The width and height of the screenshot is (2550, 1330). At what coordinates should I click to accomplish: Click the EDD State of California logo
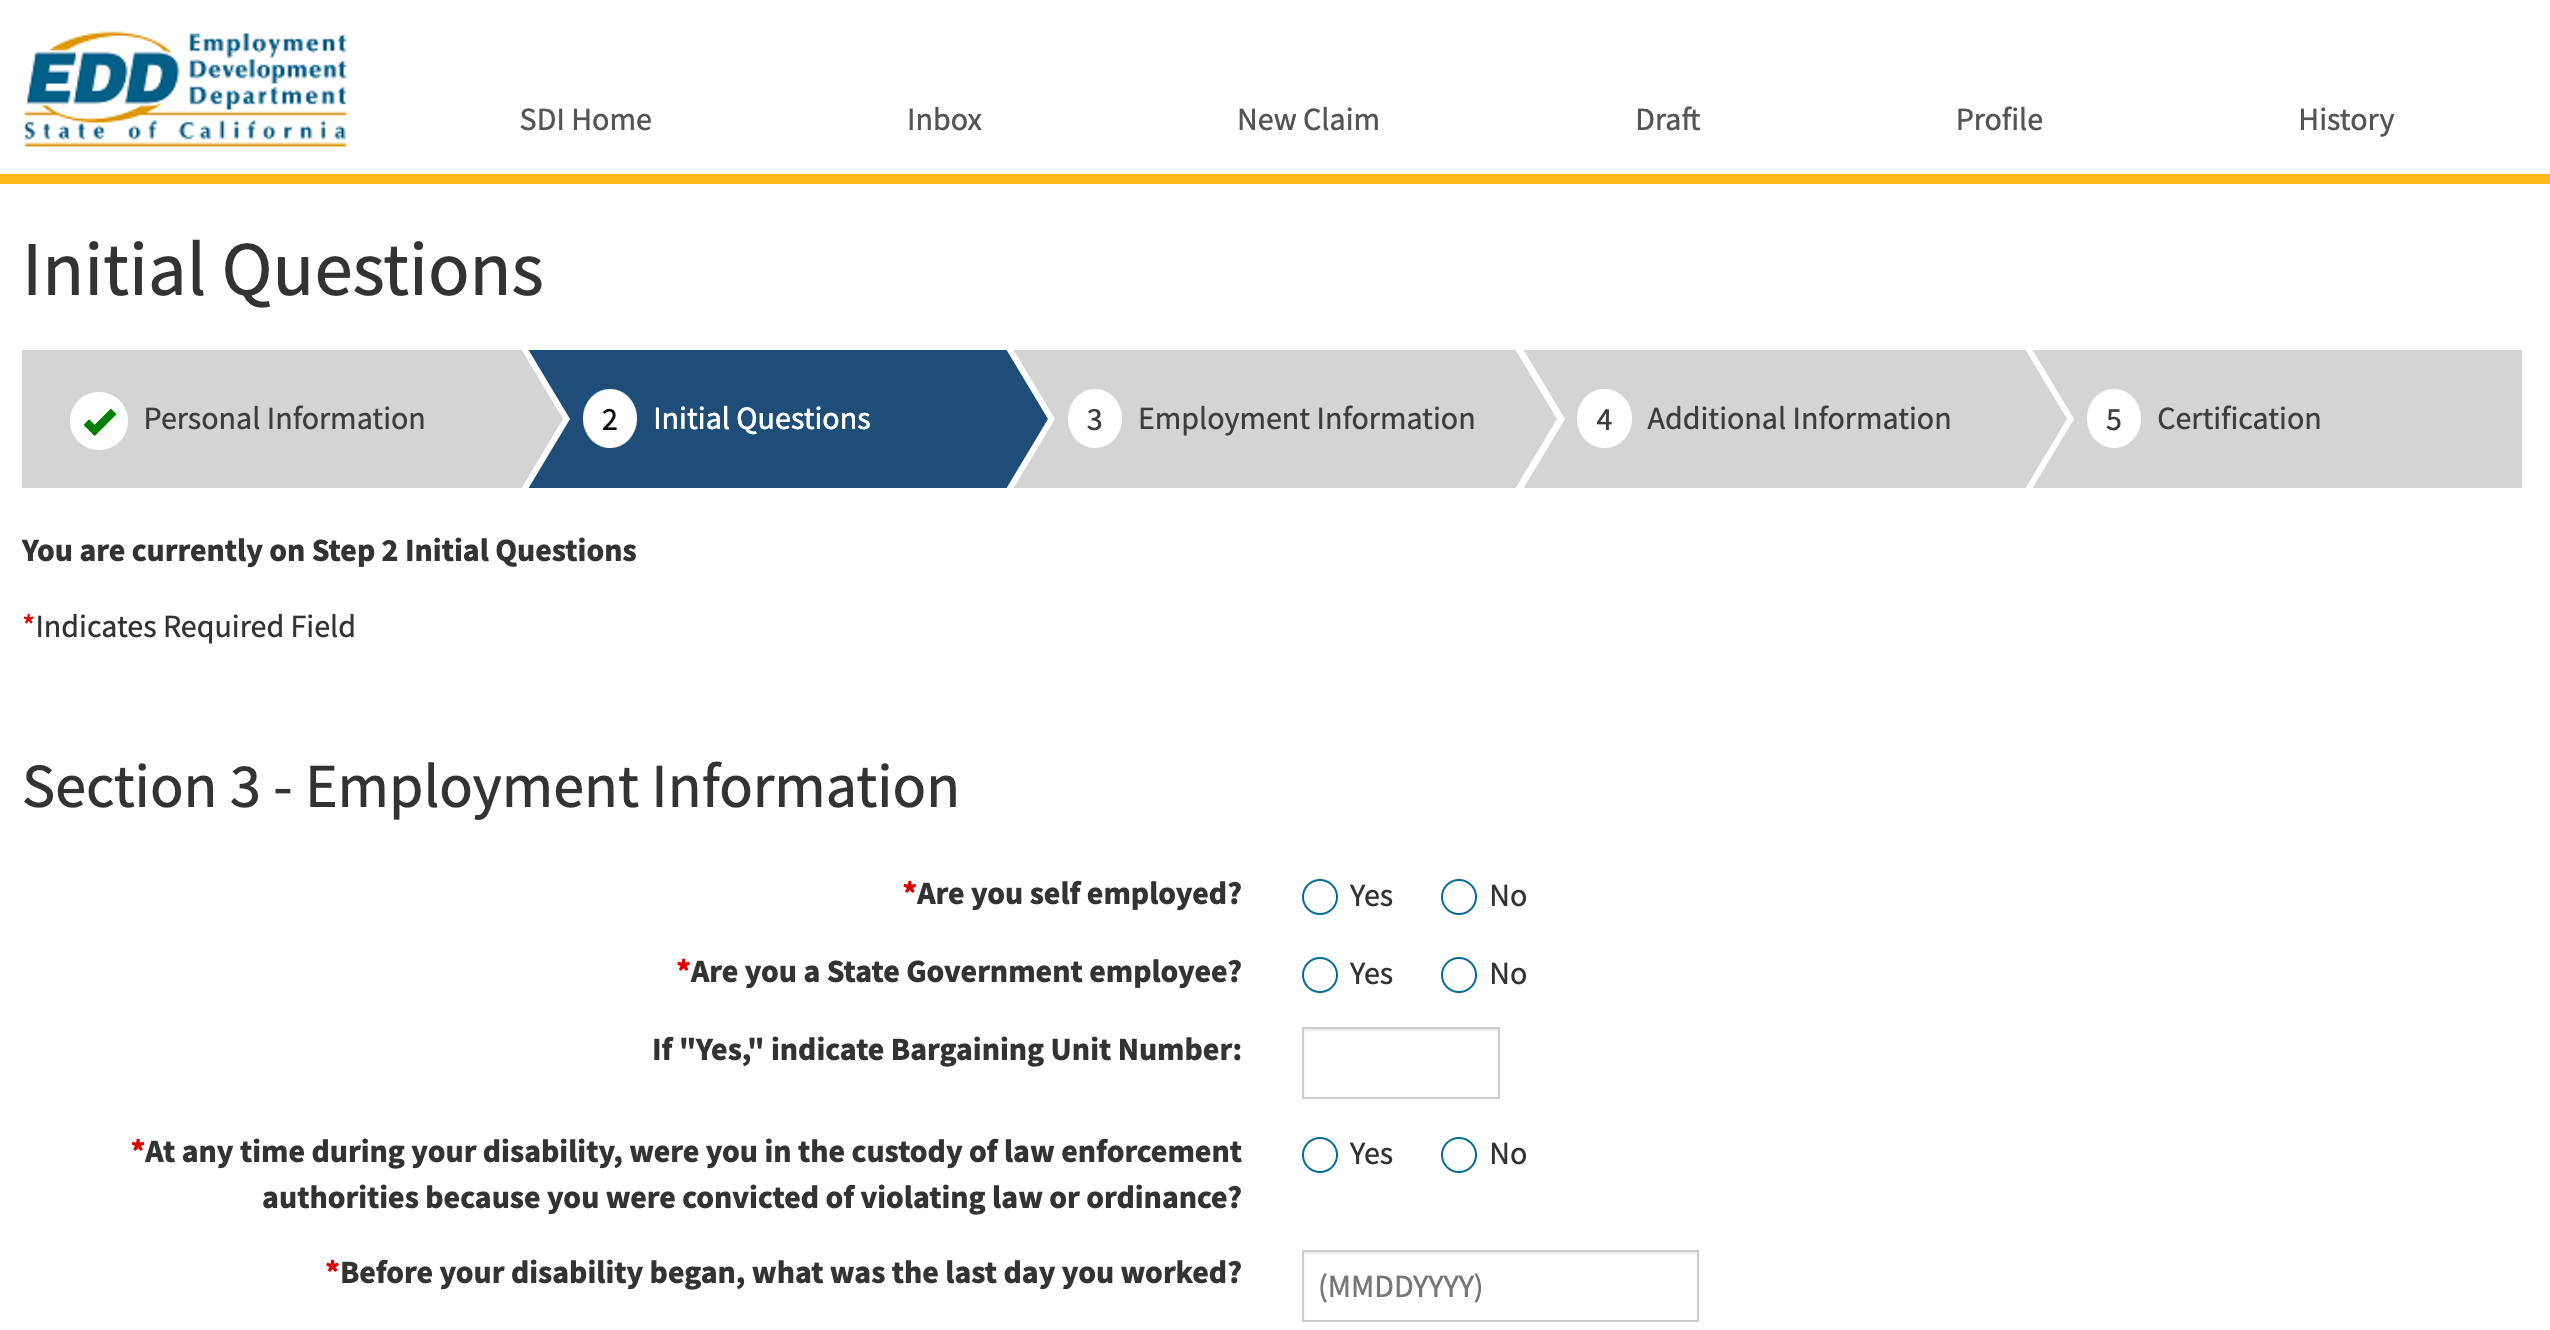click(186, 89)
